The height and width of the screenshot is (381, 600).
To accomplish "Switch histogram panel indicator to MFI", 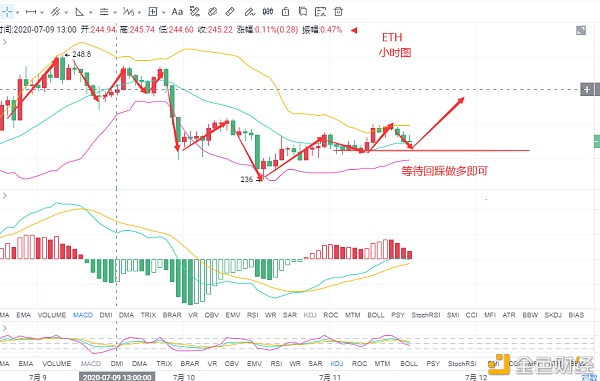I will tap(490, 315).
